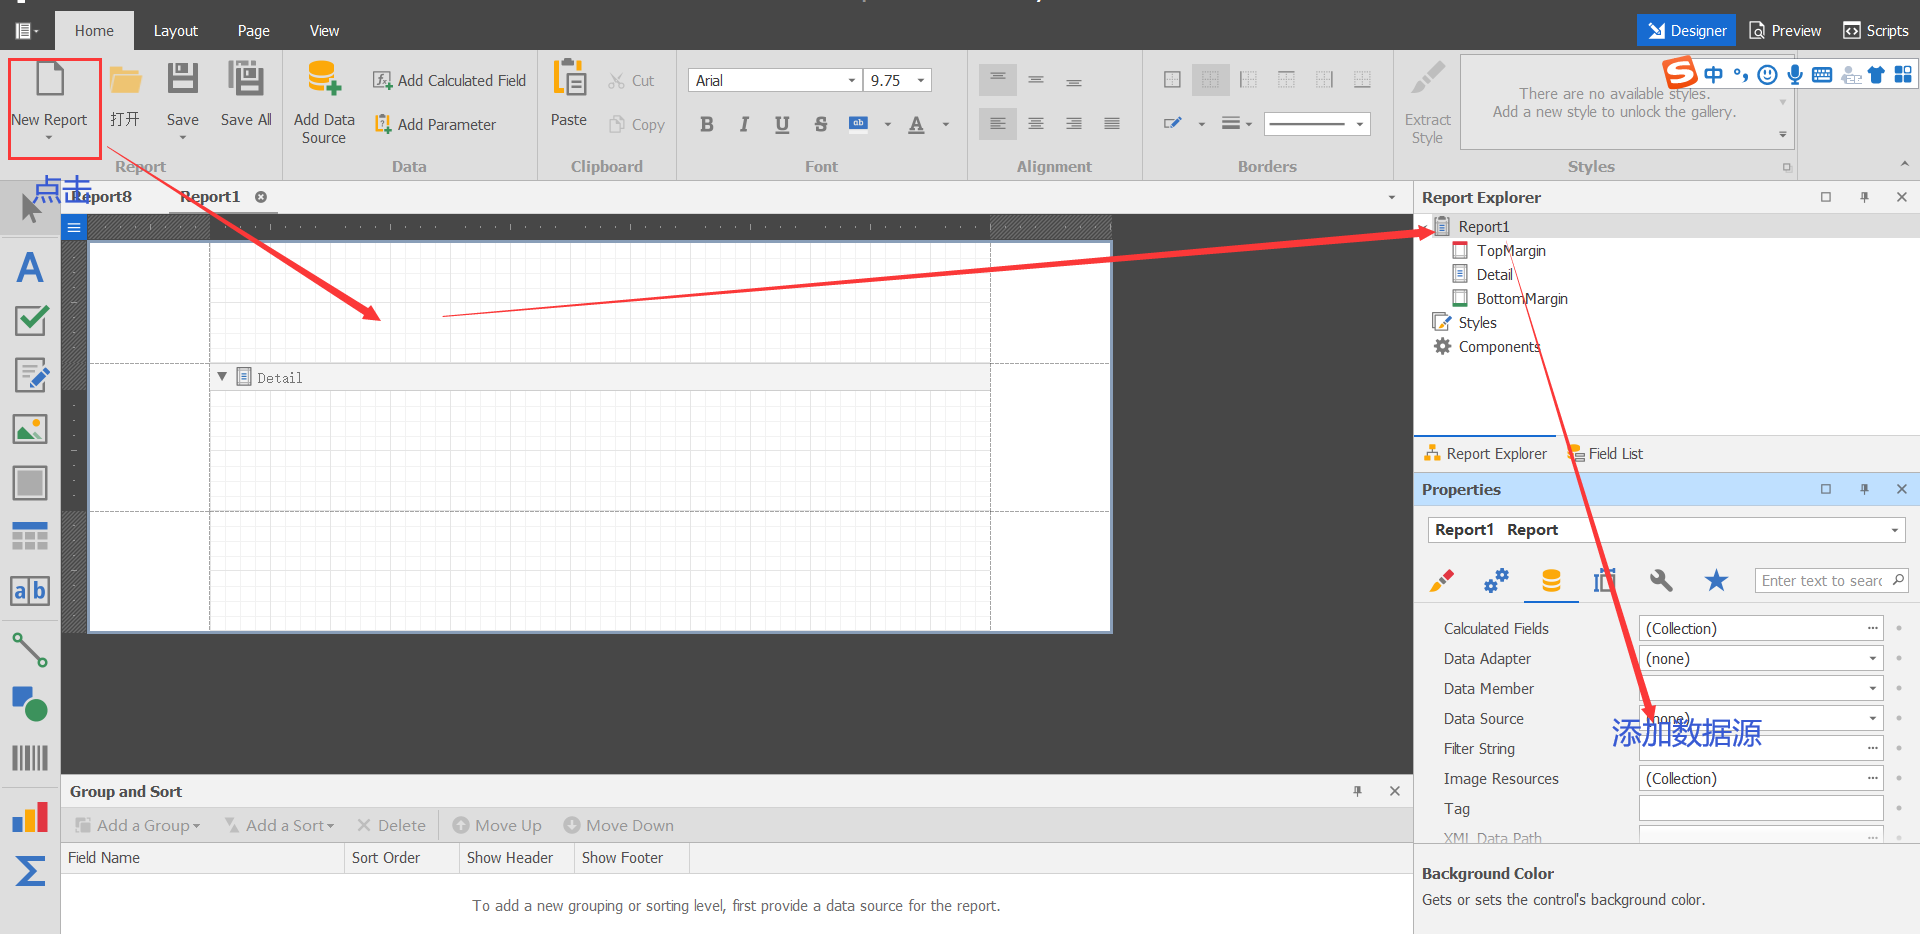Open the Favorites properties view (star icon)
Viewport: 1920px width, 934px height.
click(x=1716, y=580)
